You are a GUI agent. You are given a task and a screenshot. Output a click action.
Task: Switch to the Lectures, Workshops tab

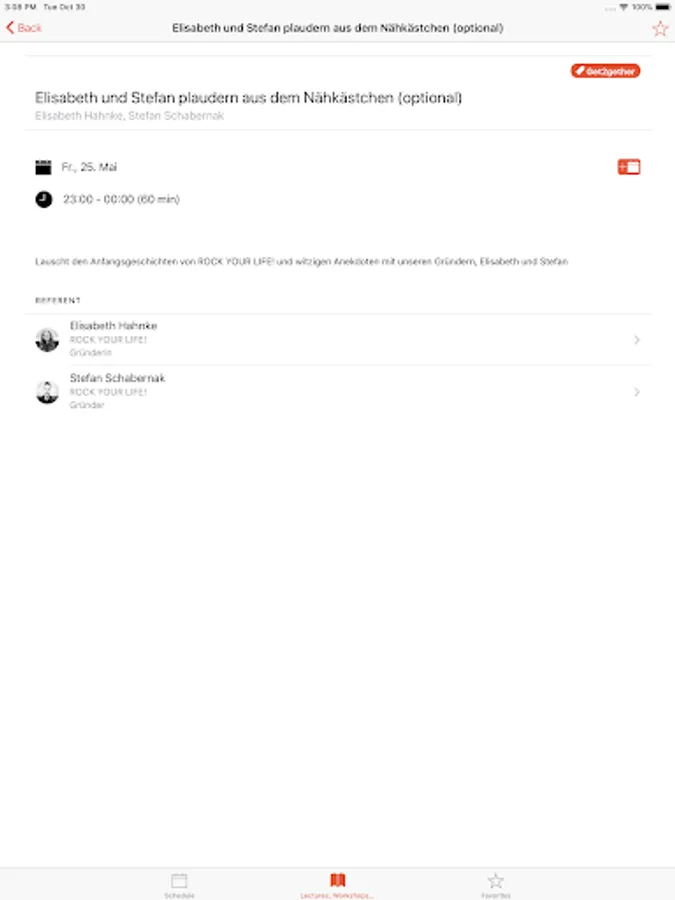pyautogui.click(x=338, y=885)
